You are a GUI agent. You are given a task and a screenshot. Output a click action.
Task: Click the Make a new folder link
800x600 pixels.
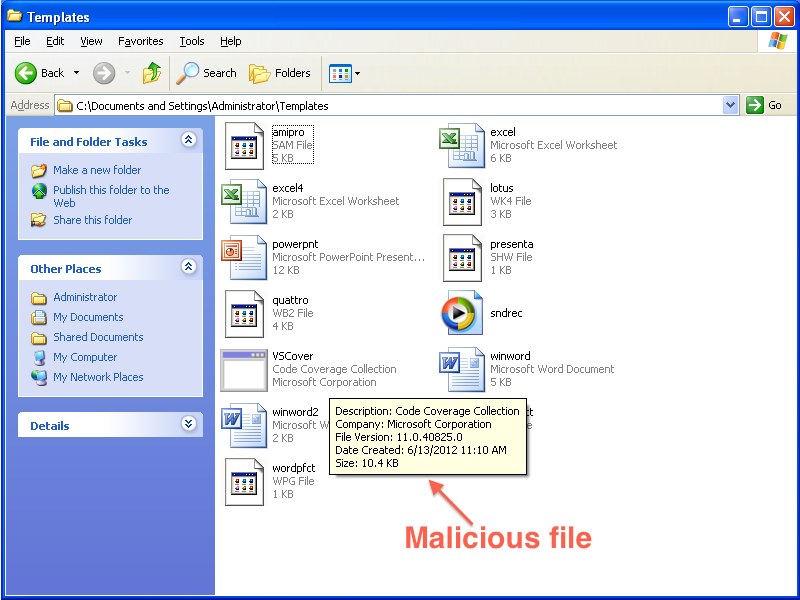[97, 170]
